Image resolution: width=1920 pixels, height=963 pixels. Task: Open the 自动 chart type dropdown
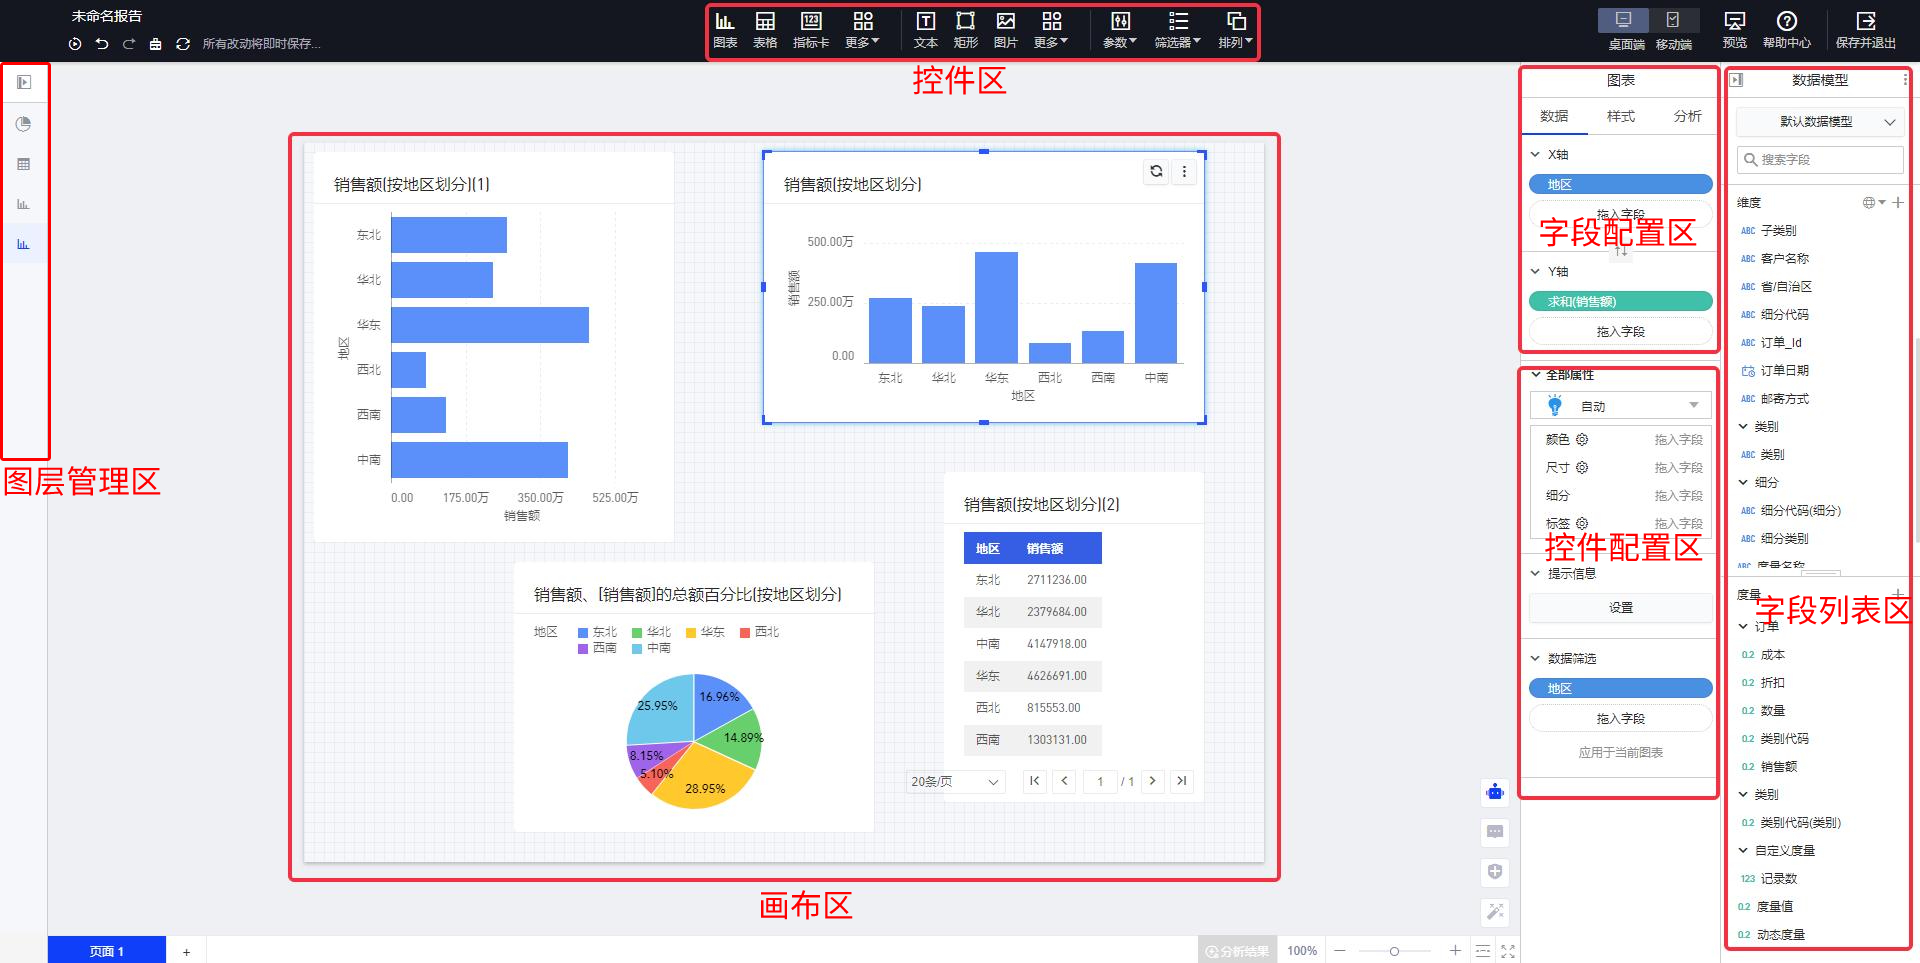tap(1620, 406)
